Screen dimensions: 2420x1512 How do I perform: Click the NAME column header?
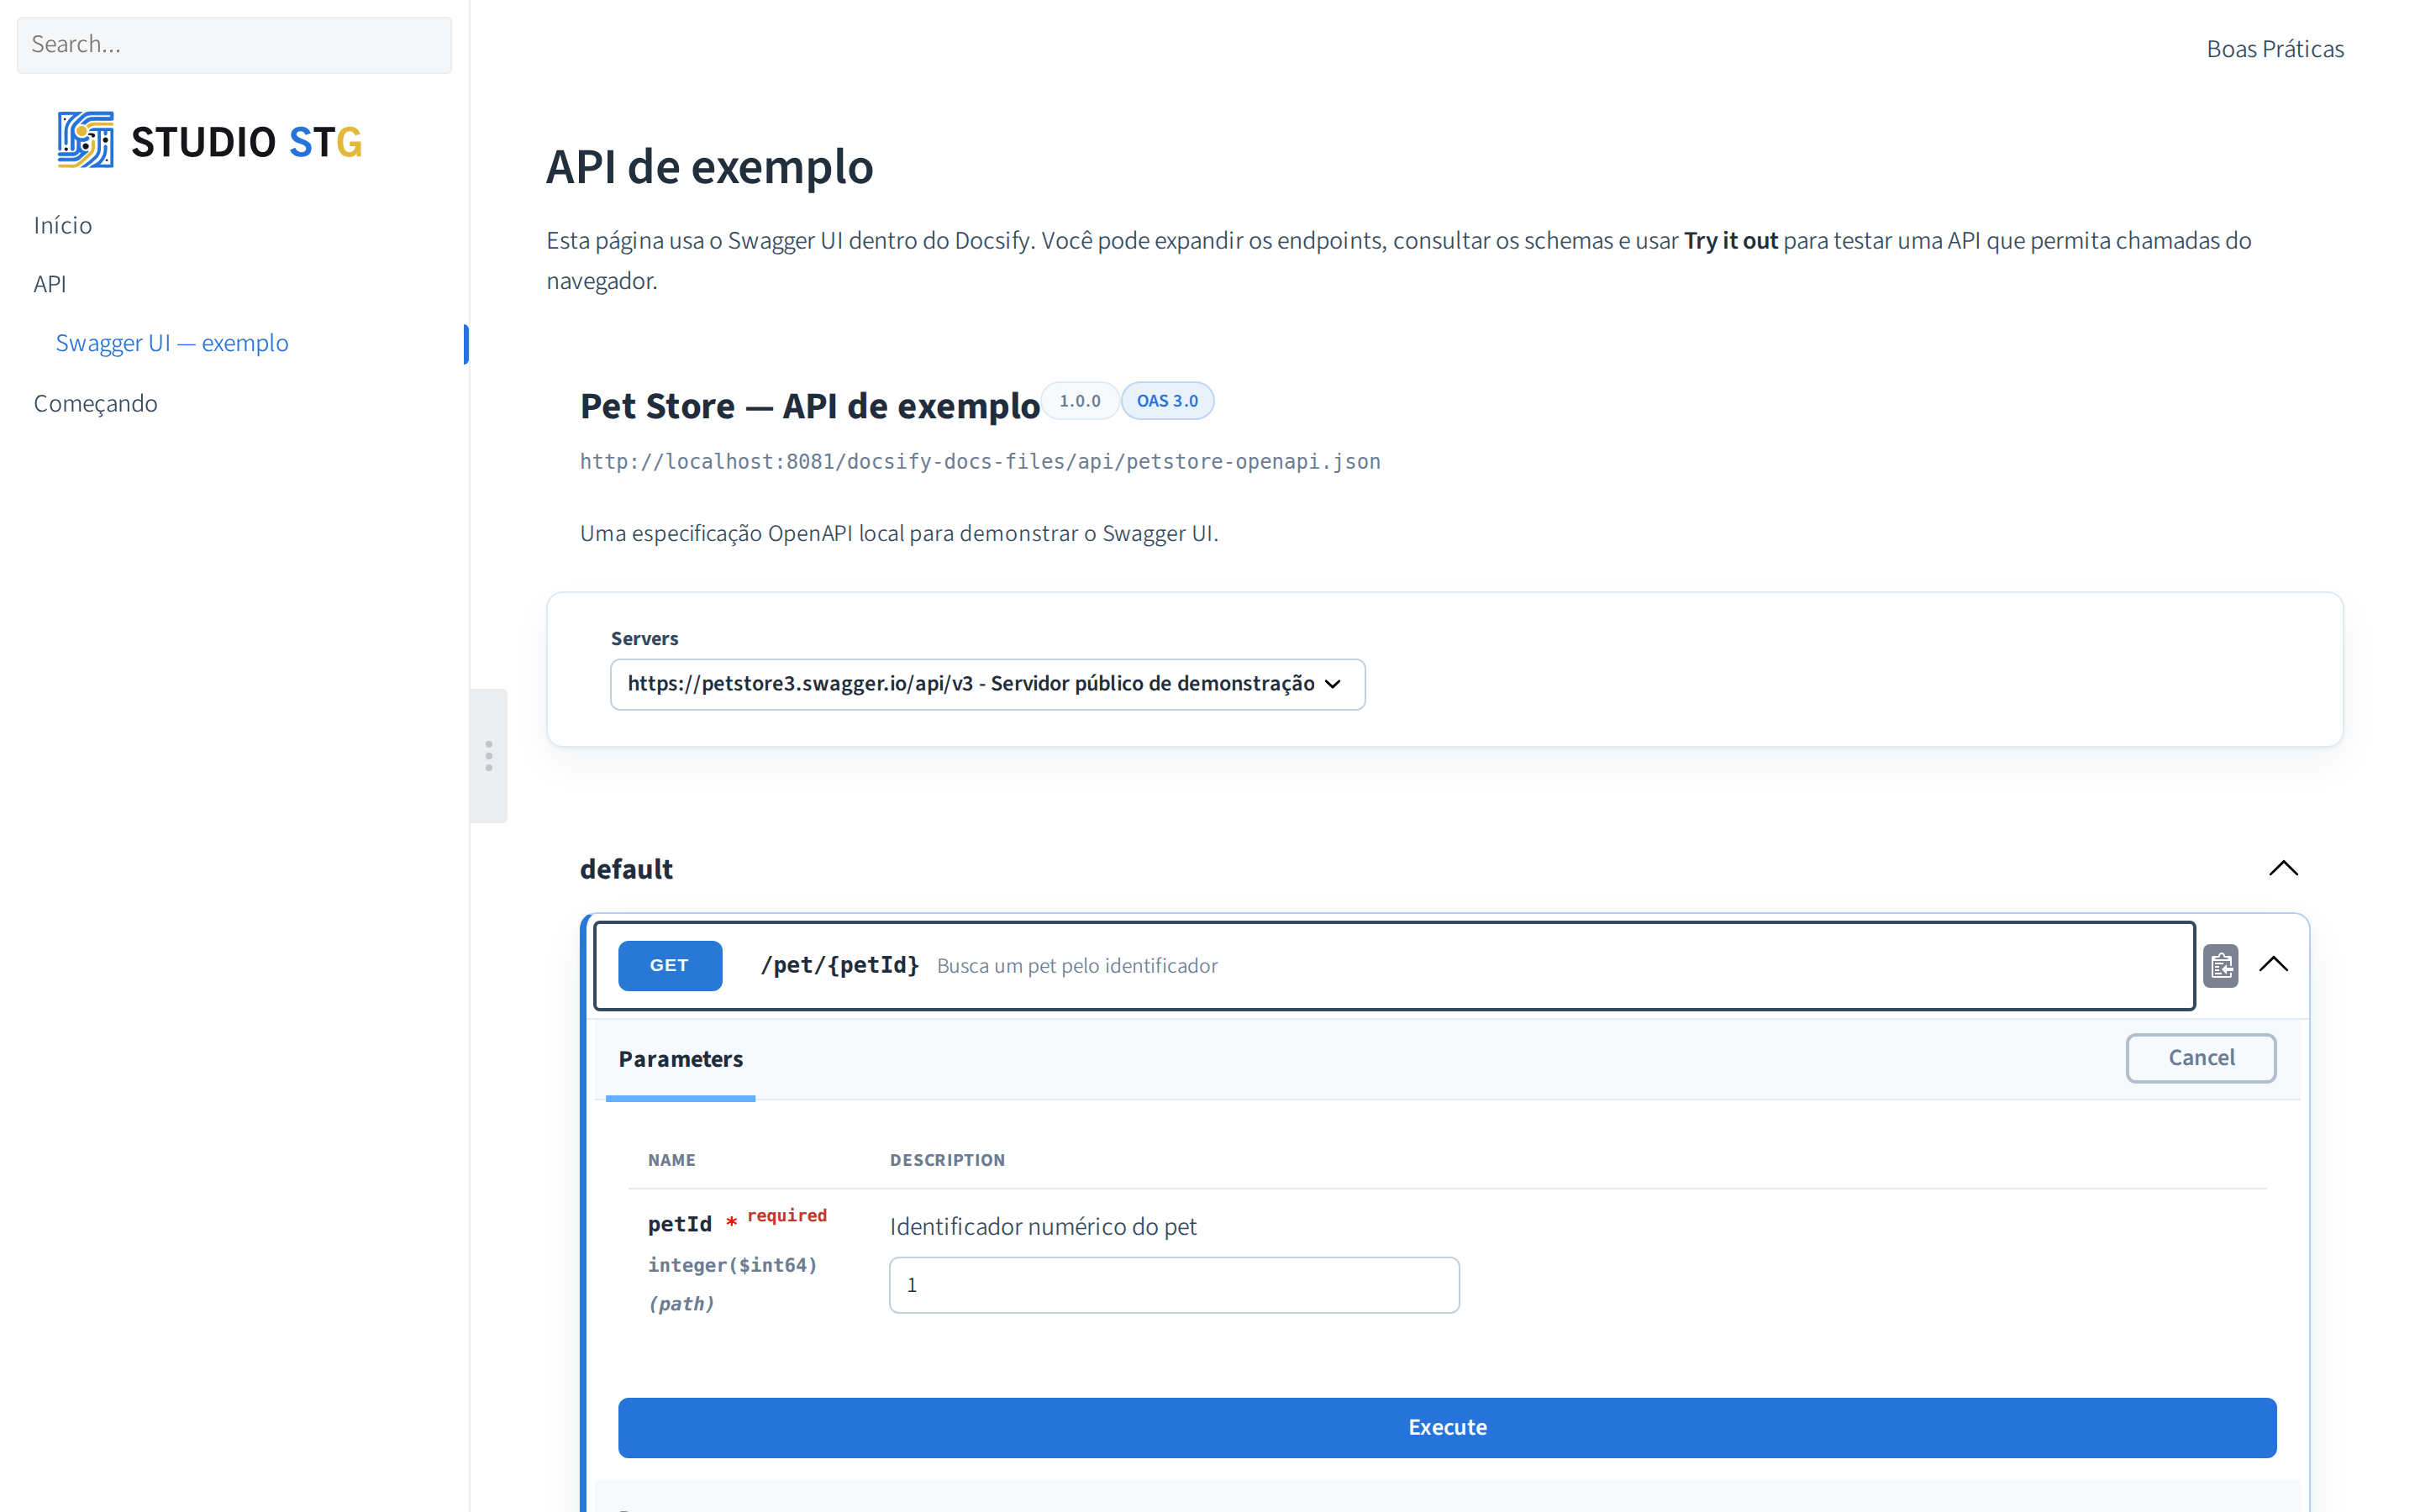(672, 1160)
